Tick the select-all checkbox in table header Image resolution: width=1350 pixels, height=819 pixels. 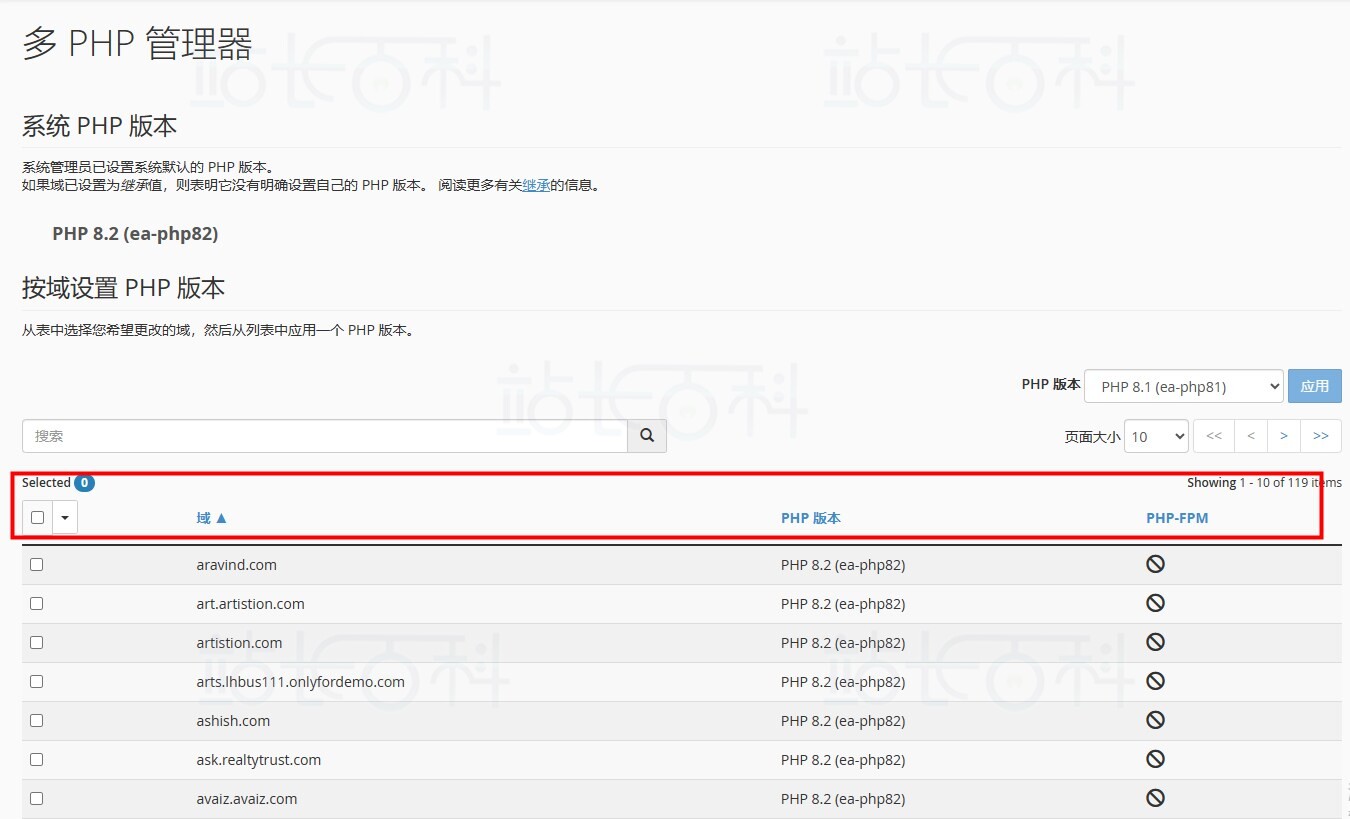[x=37, y=517]
